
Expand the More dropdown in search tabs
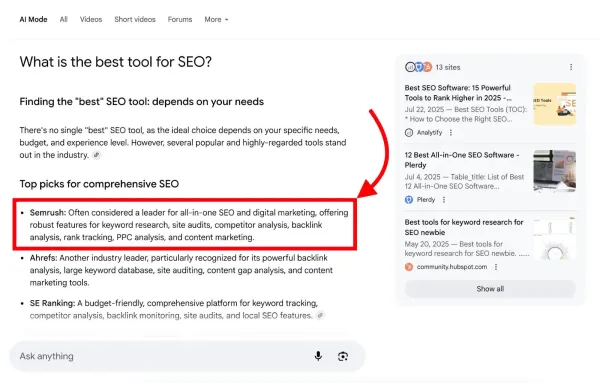coord(216,20)
